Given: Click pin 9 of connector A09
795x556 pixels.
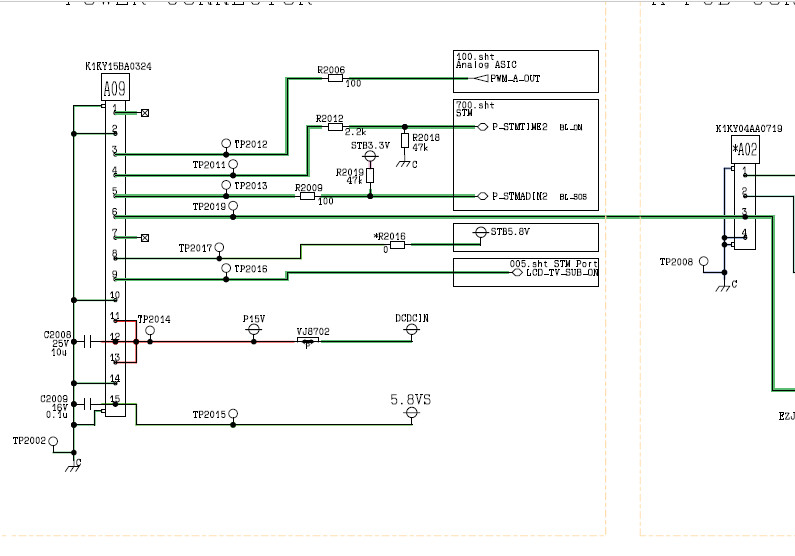Looking at the screenshot, I should (x=115, y=274).
